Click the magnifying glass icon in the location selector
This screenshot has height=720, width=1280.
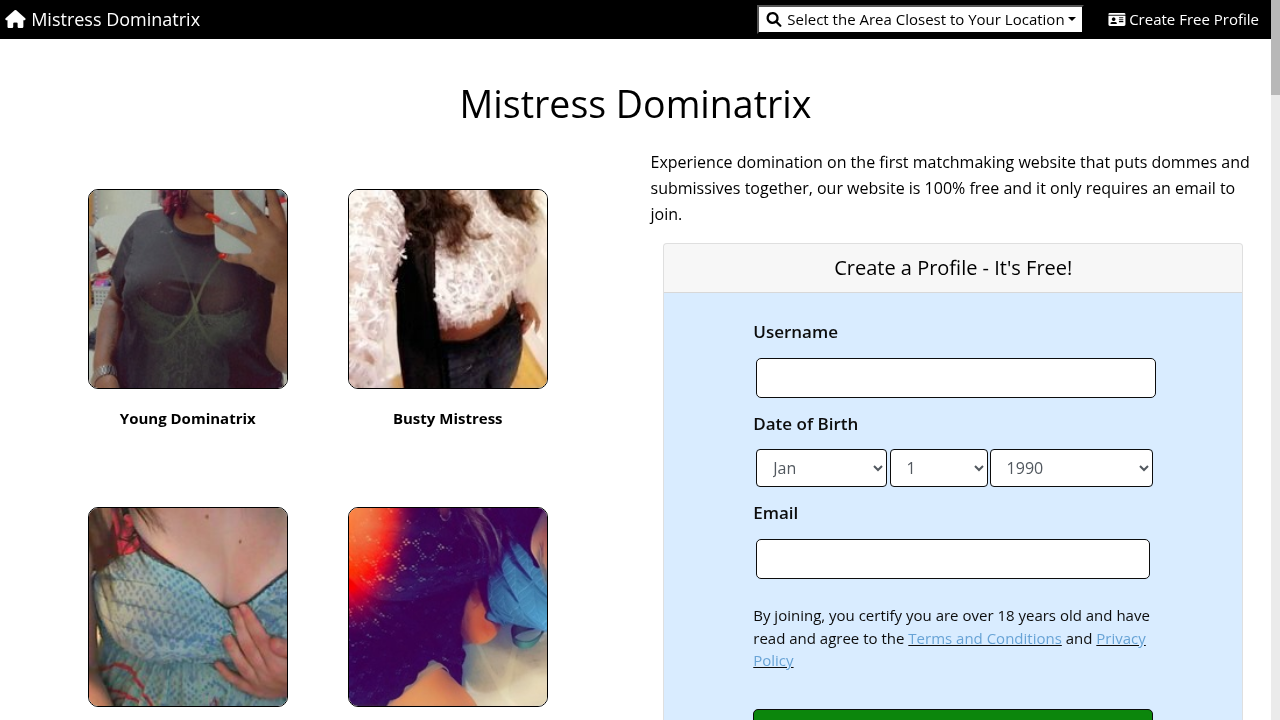click(773, 19)
